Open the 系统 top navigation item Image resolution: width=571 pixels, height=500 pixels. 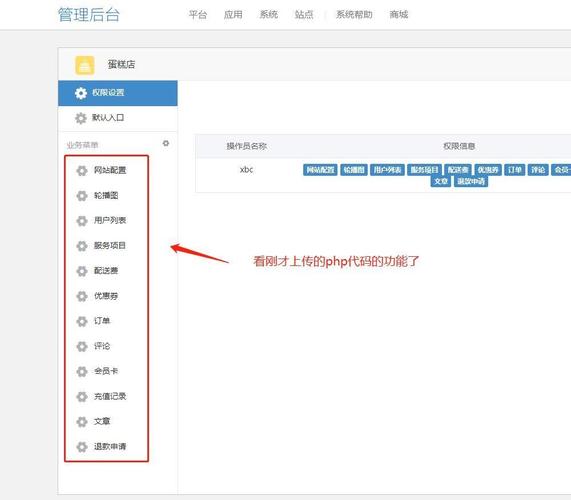[x=269, y=15]
